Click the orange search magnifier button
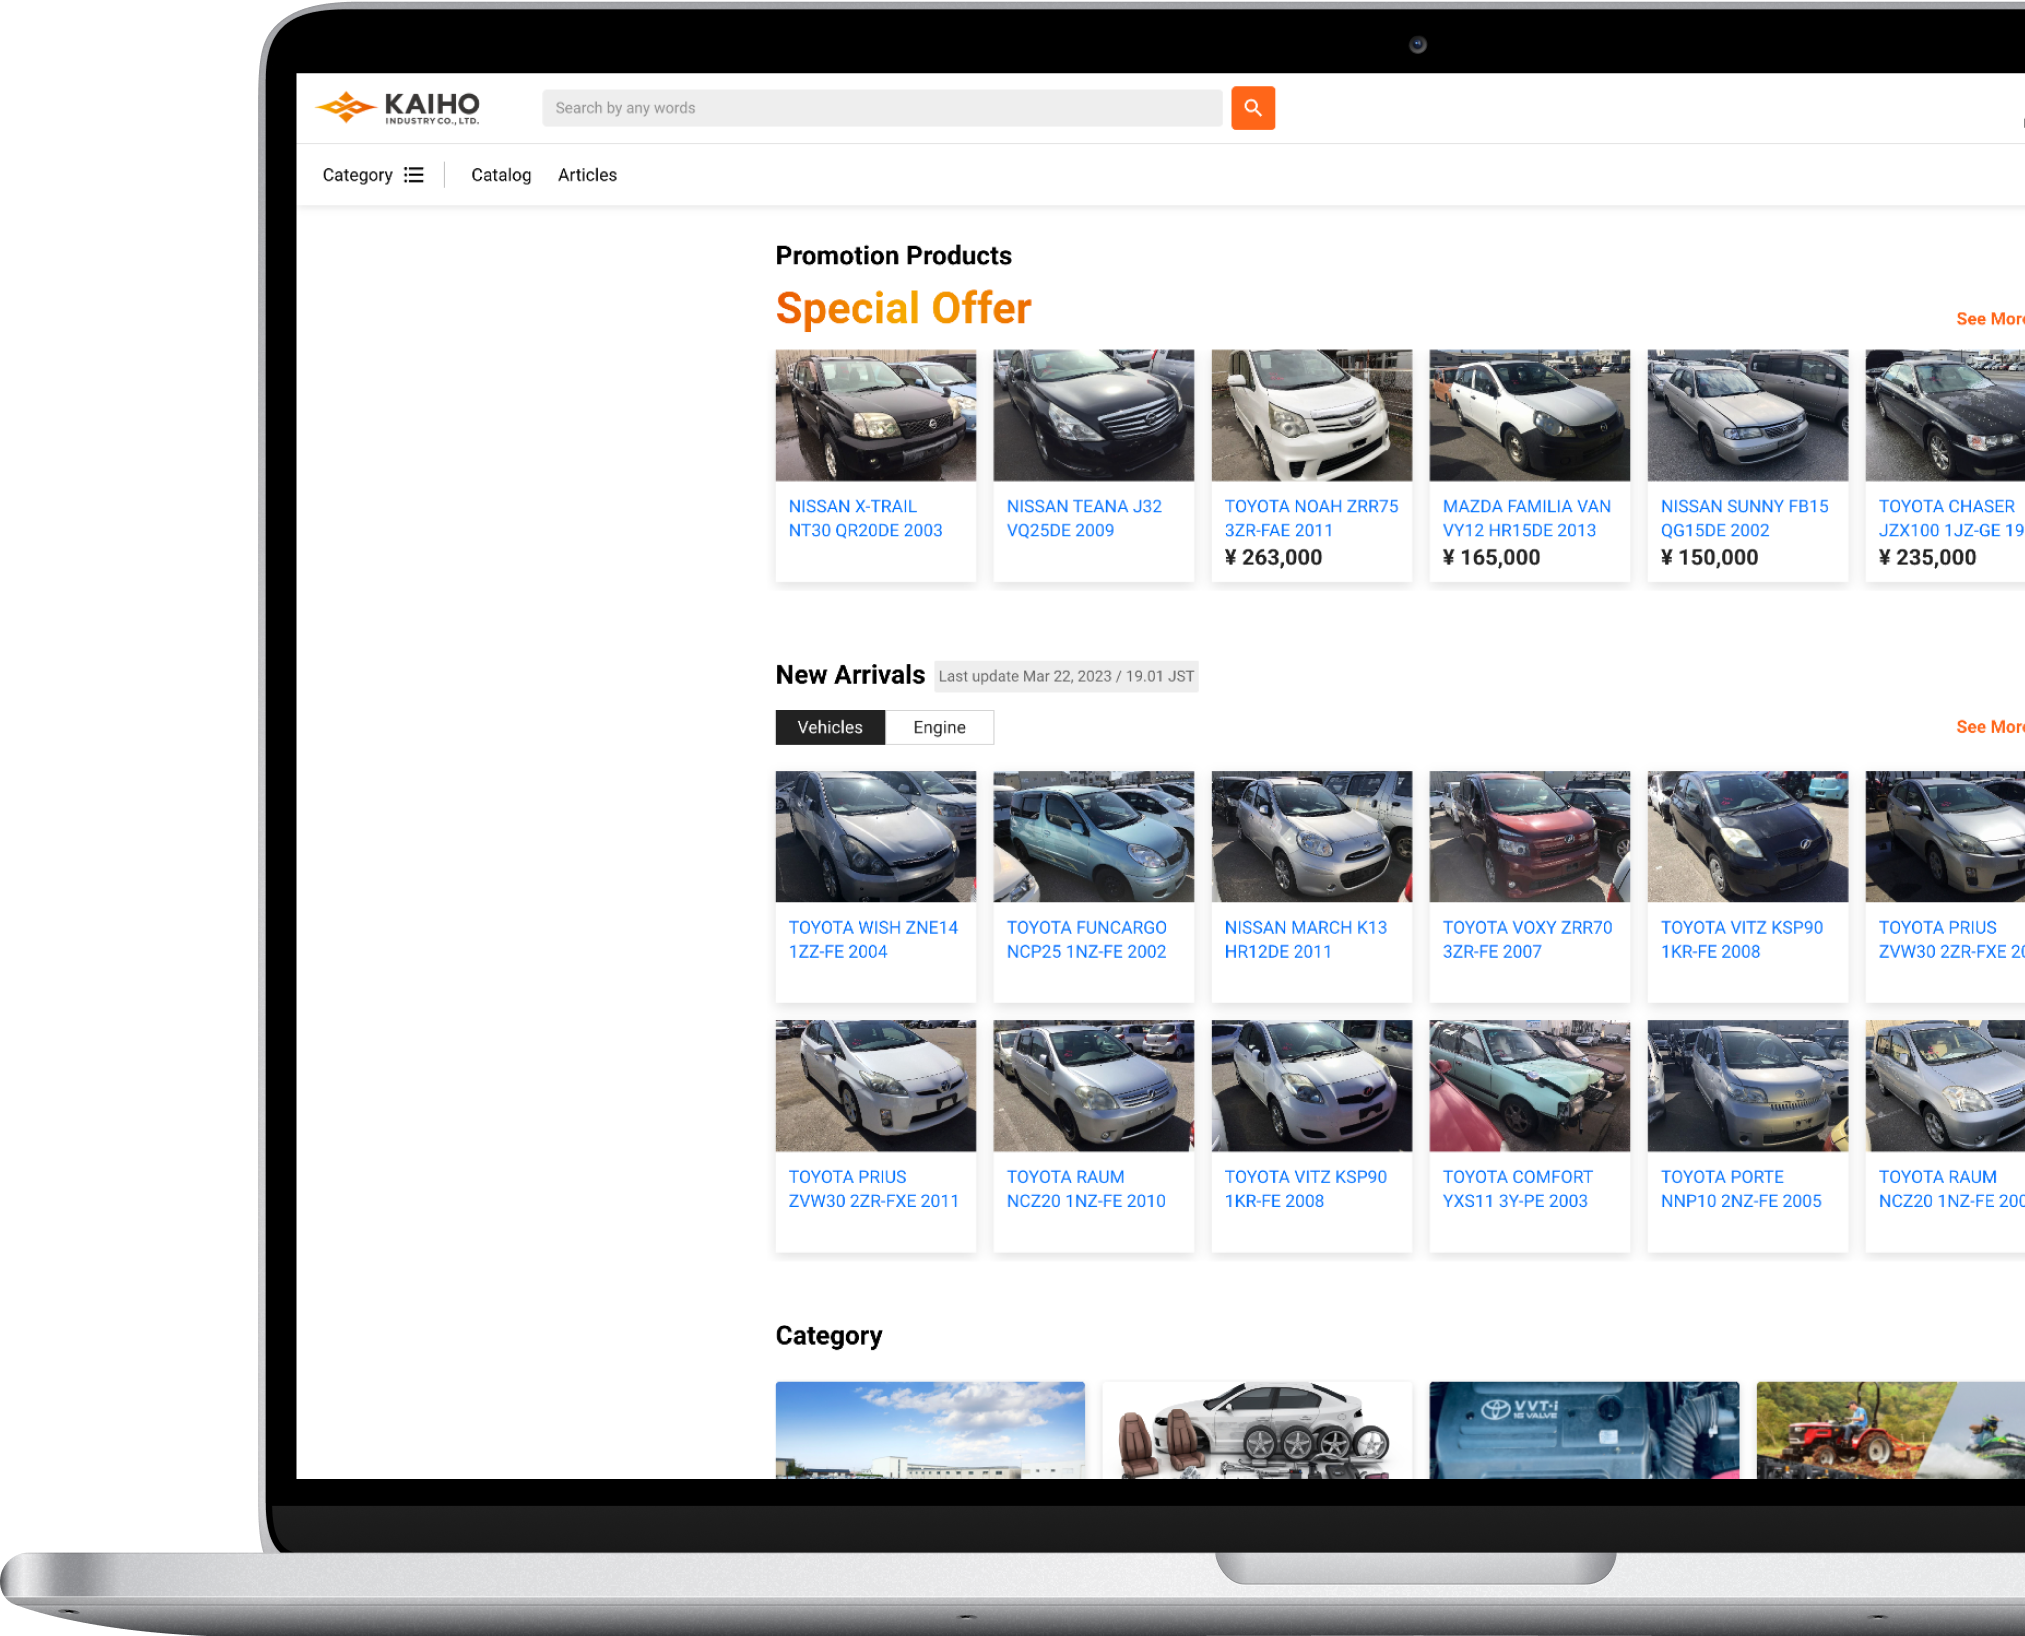The height and width of the screenshot is (1636, 2025). [x=1252, y=108]
